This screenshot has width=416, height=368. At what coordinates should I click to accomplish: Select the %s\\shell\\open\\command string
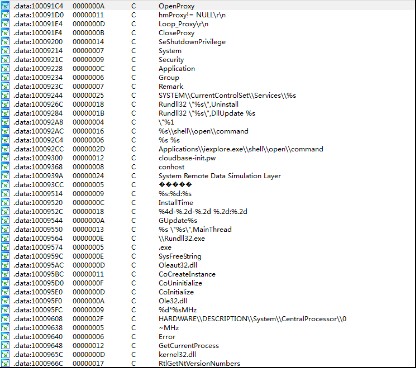tap(203, 131)
